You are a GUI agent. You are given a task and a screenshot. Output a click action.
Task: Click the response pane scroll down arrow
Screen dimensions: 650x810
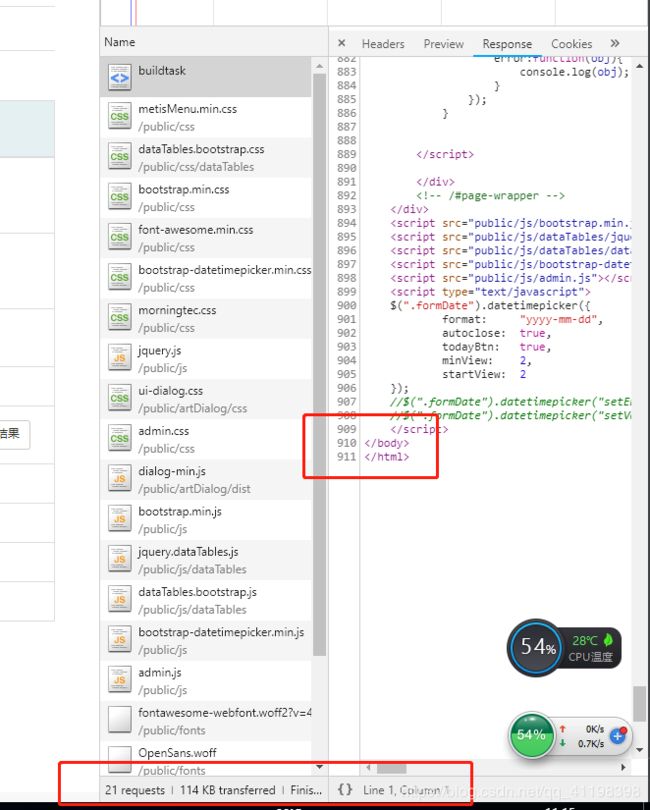(640, 750)
